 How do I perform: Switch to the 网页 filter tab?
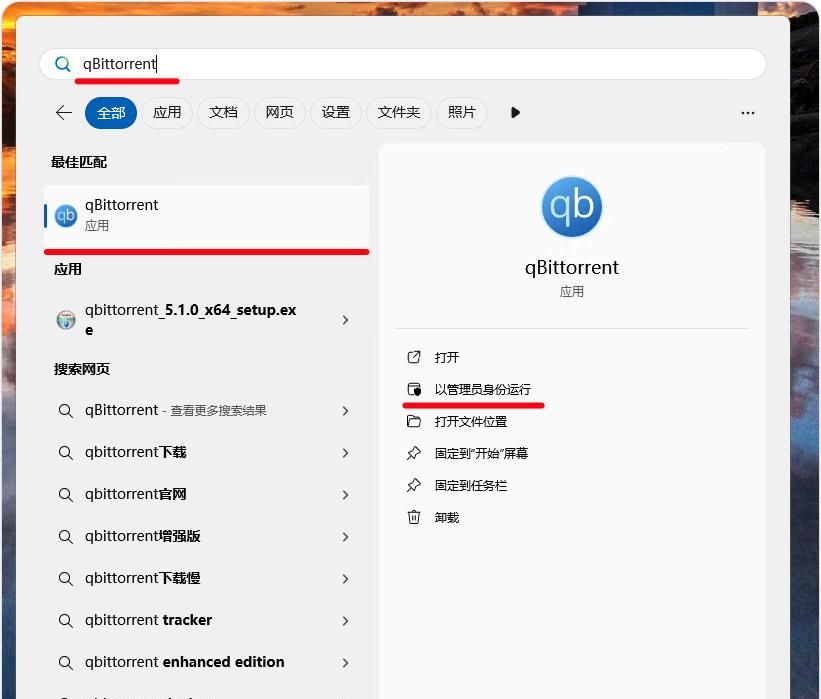click(x=279, y=112)
